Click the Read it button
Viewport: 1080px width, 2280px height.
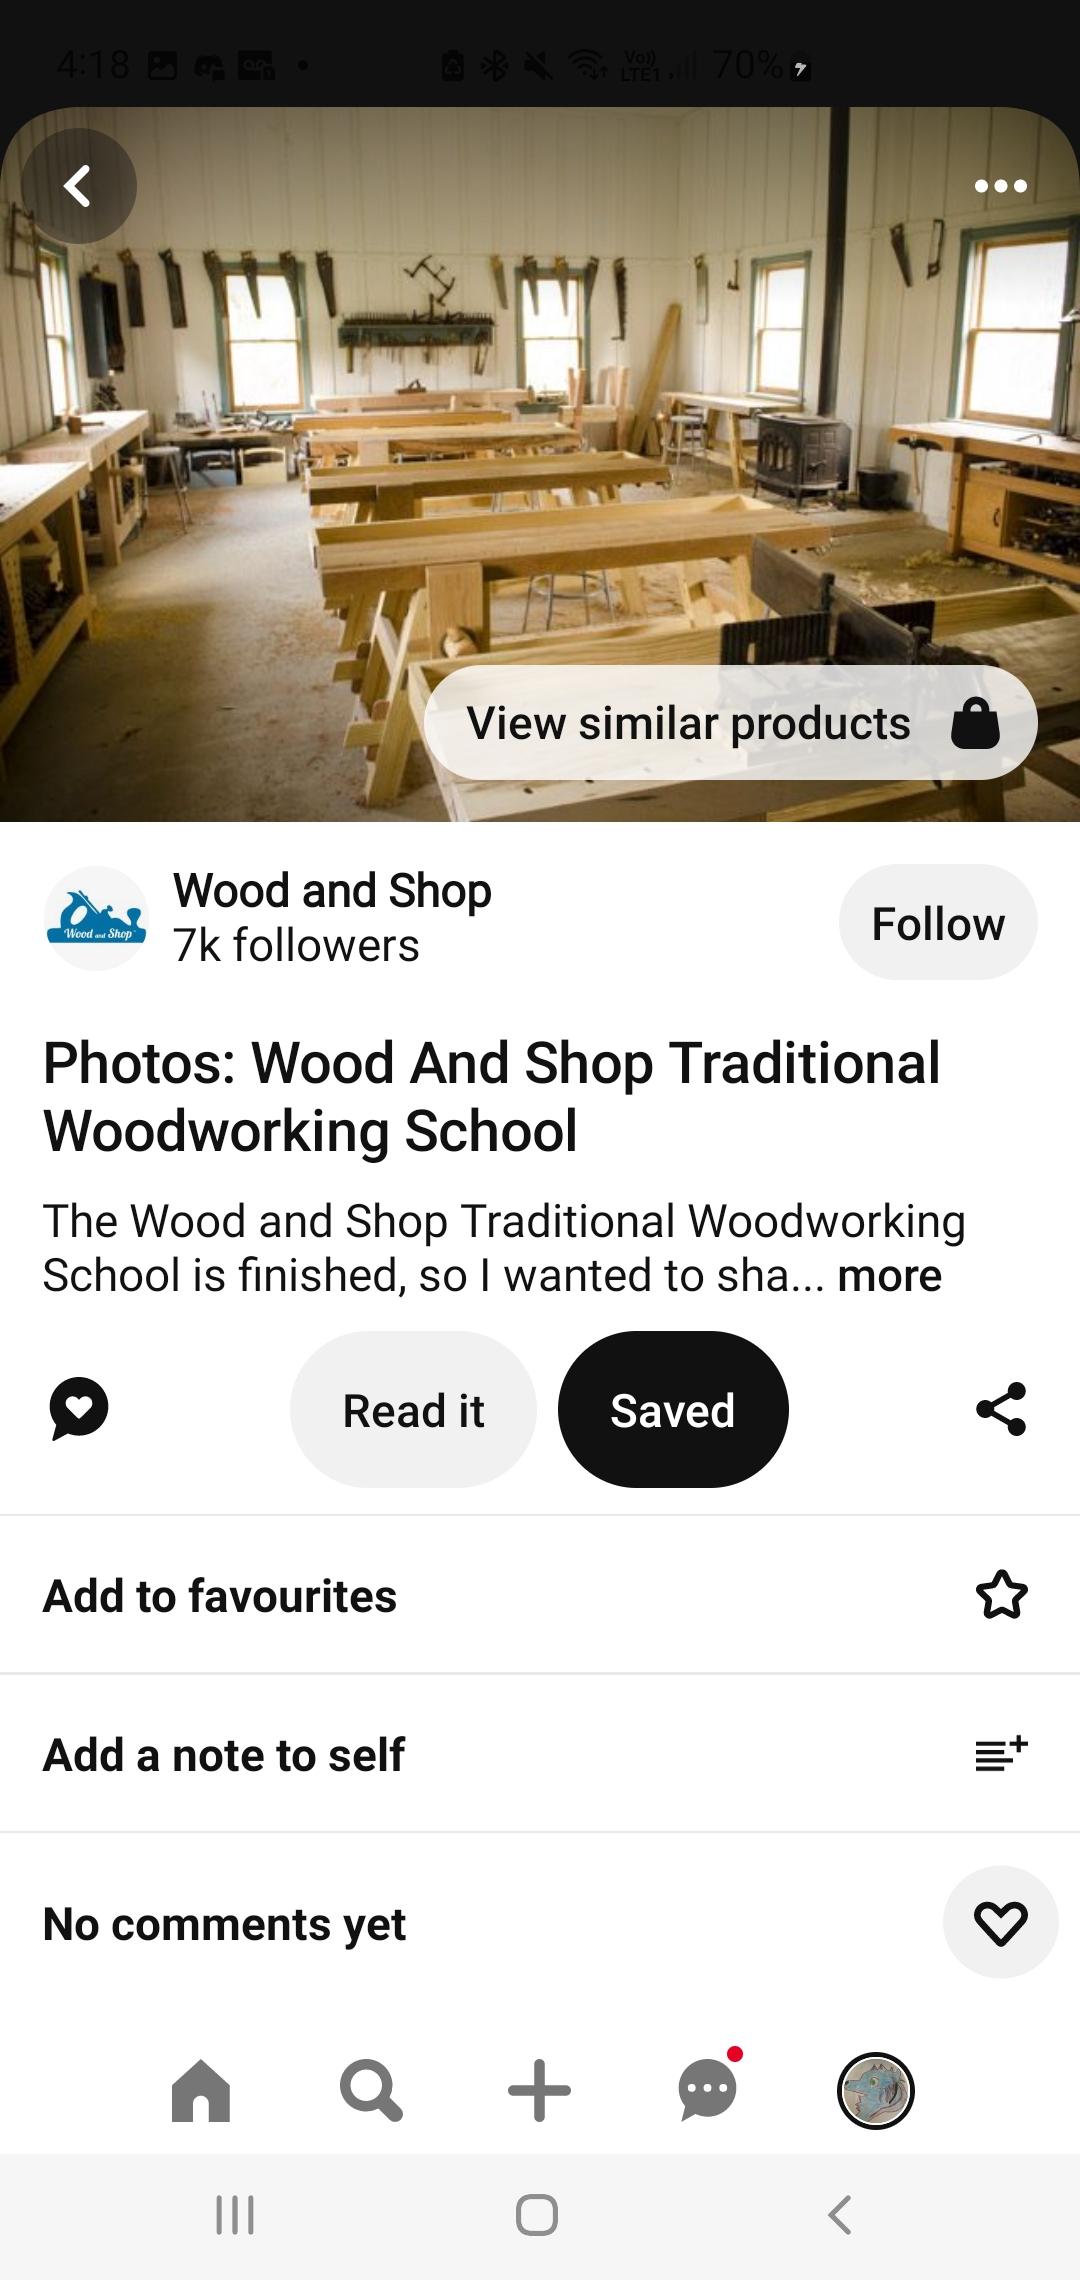point(413,1409)
